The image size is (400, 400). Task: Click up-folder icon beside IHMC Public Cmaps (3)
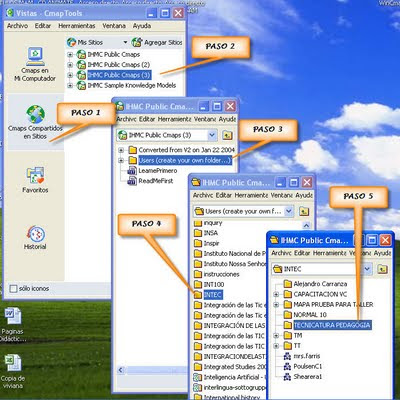tap(227, 135)
